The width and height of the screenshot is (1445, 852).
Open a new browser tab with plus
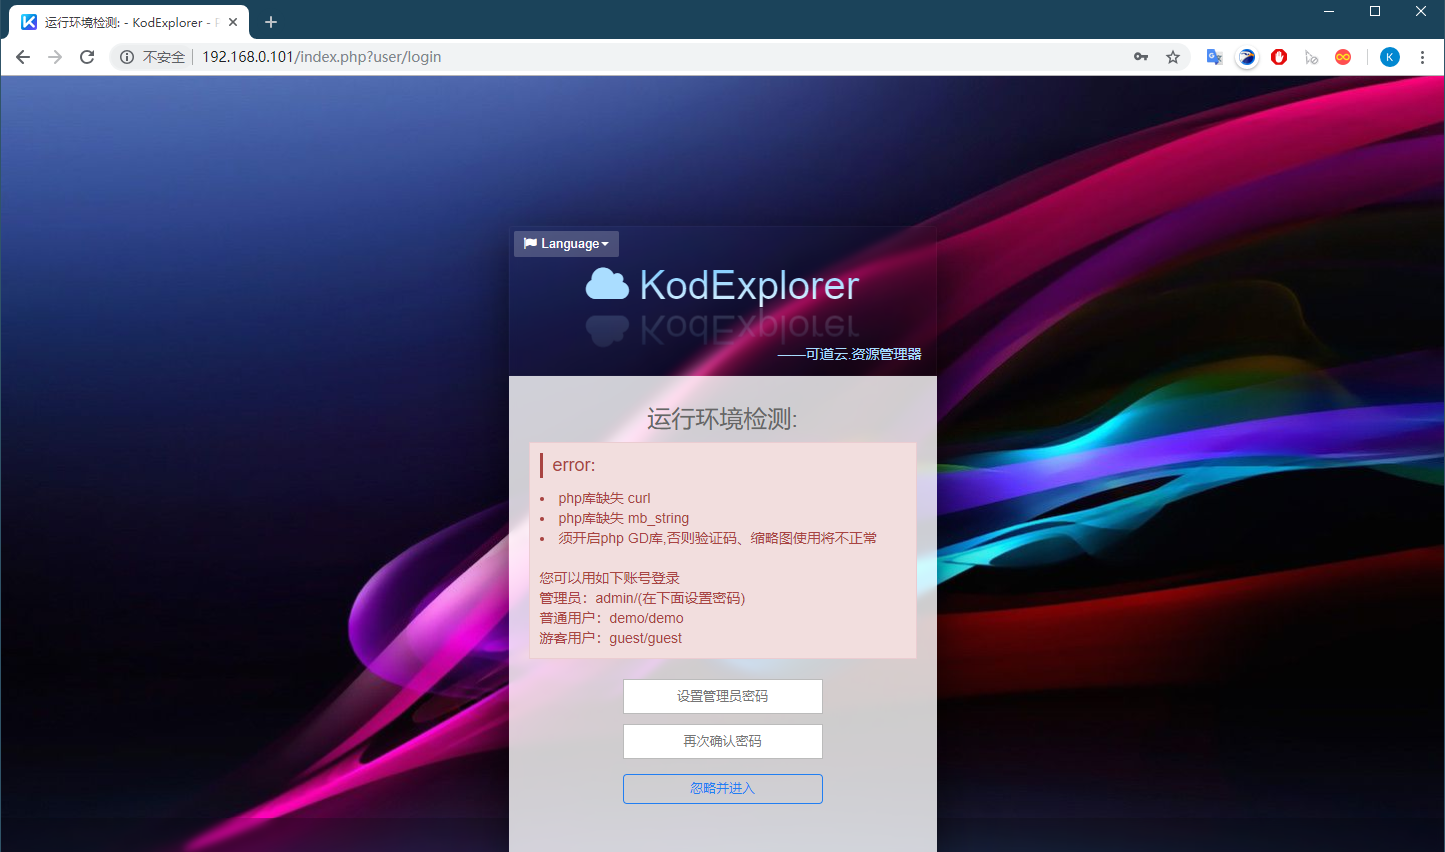(271, 22)
